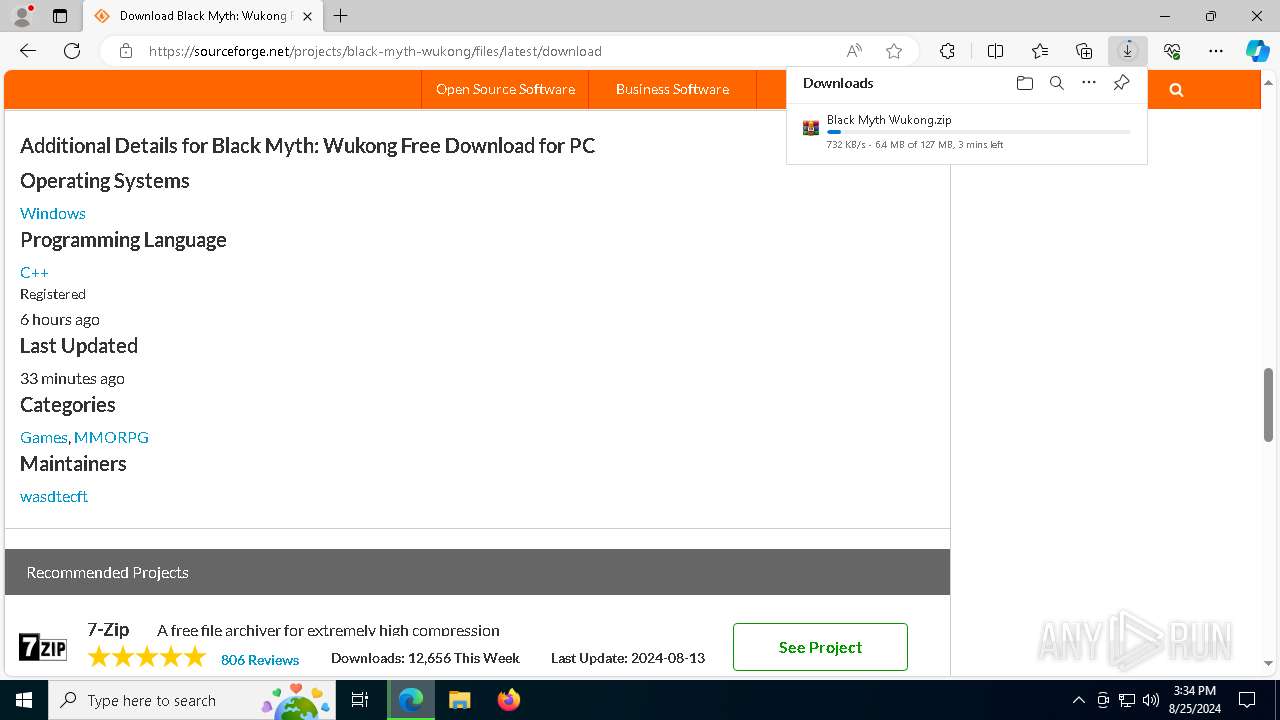1280x720 pixels.
Task: Open tab actions menu icon
Action: tap(60, 16)
